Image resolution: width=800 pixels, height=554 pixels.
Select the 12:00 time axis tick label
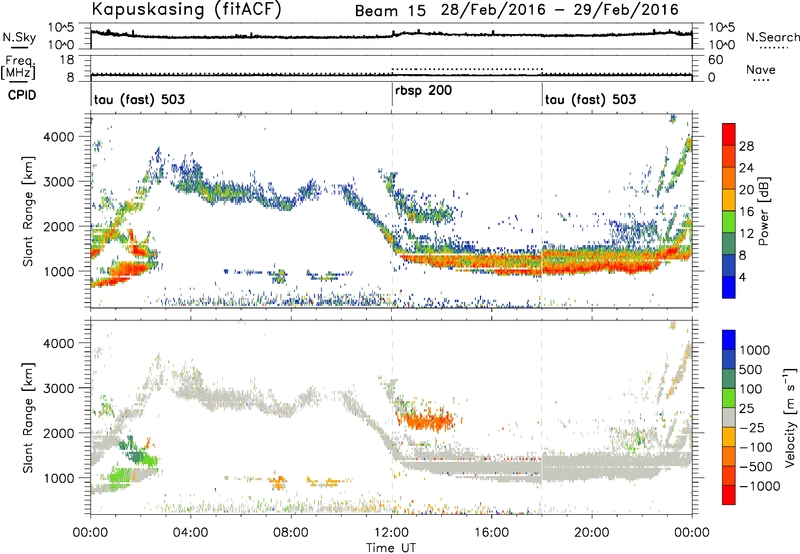(x=391, y=532)
